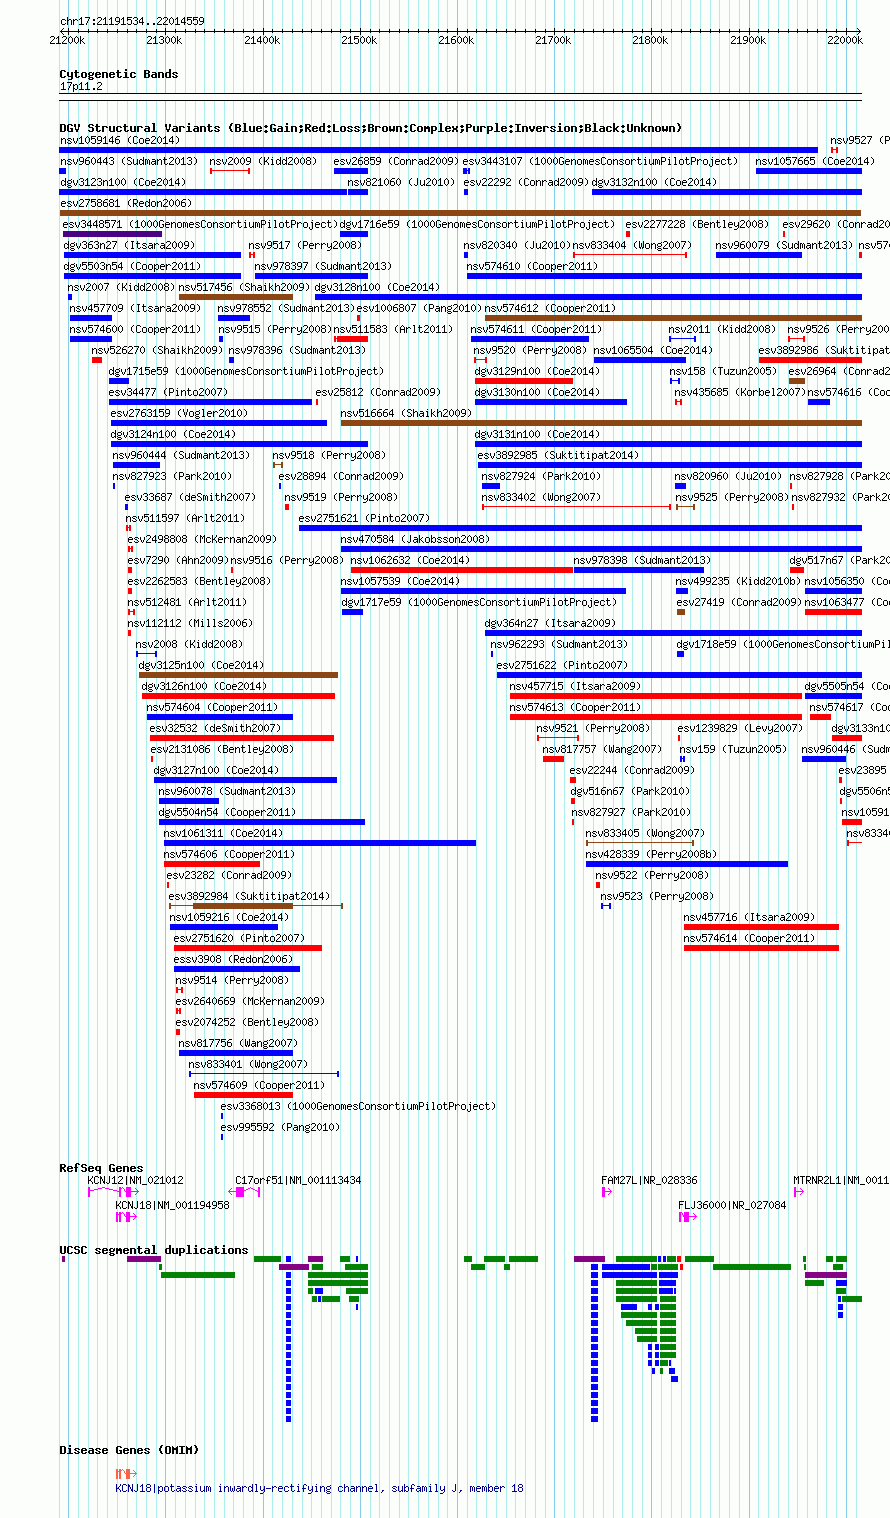Click the KCNJ18 potassium inwardly-rectifying channel description
Screen dimensions: 890x1518
(319, 1488)
